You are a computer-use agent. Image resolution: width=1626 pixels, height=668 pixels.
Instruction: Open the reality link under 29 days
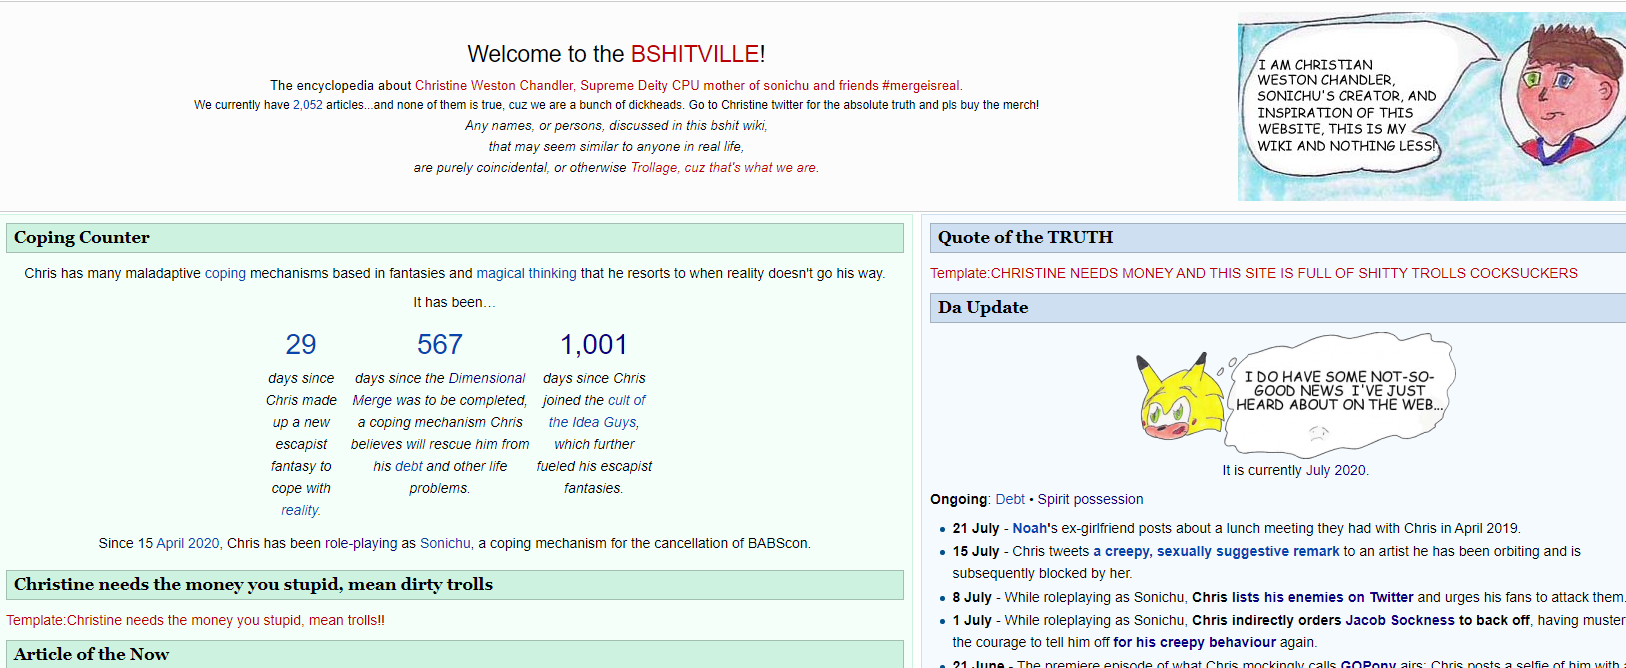(300, 510)
